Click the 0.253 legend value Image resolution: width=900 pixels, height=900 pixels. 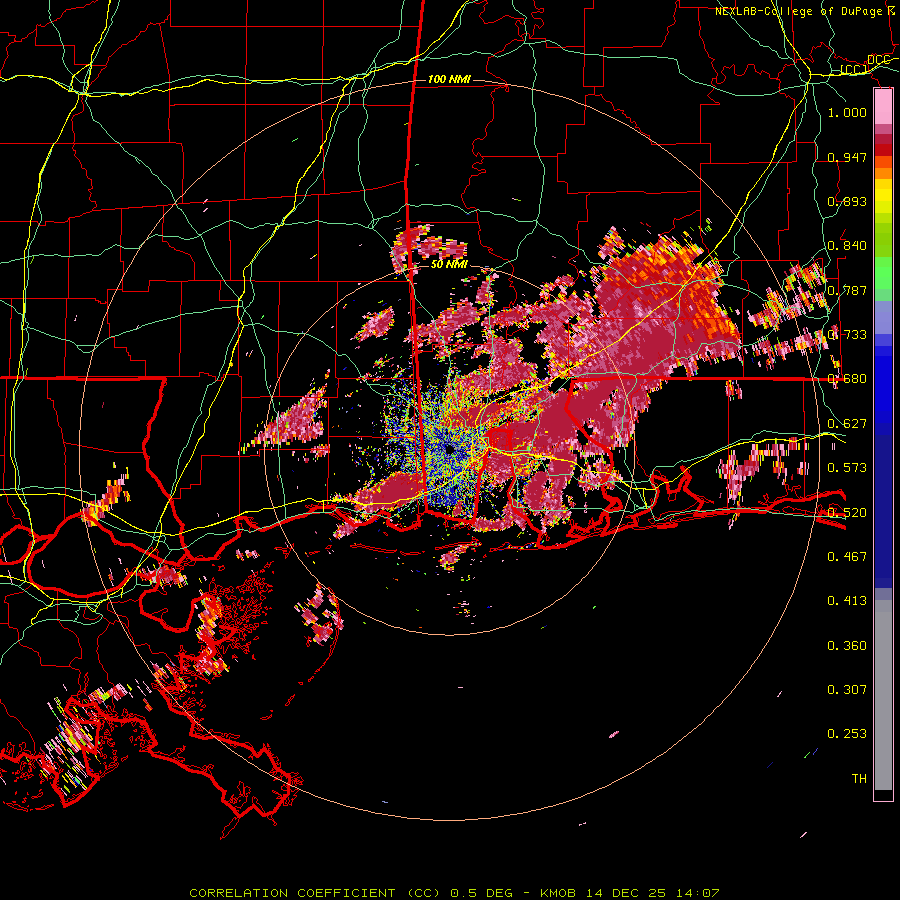pyautogui.click(x=847, y=734)
